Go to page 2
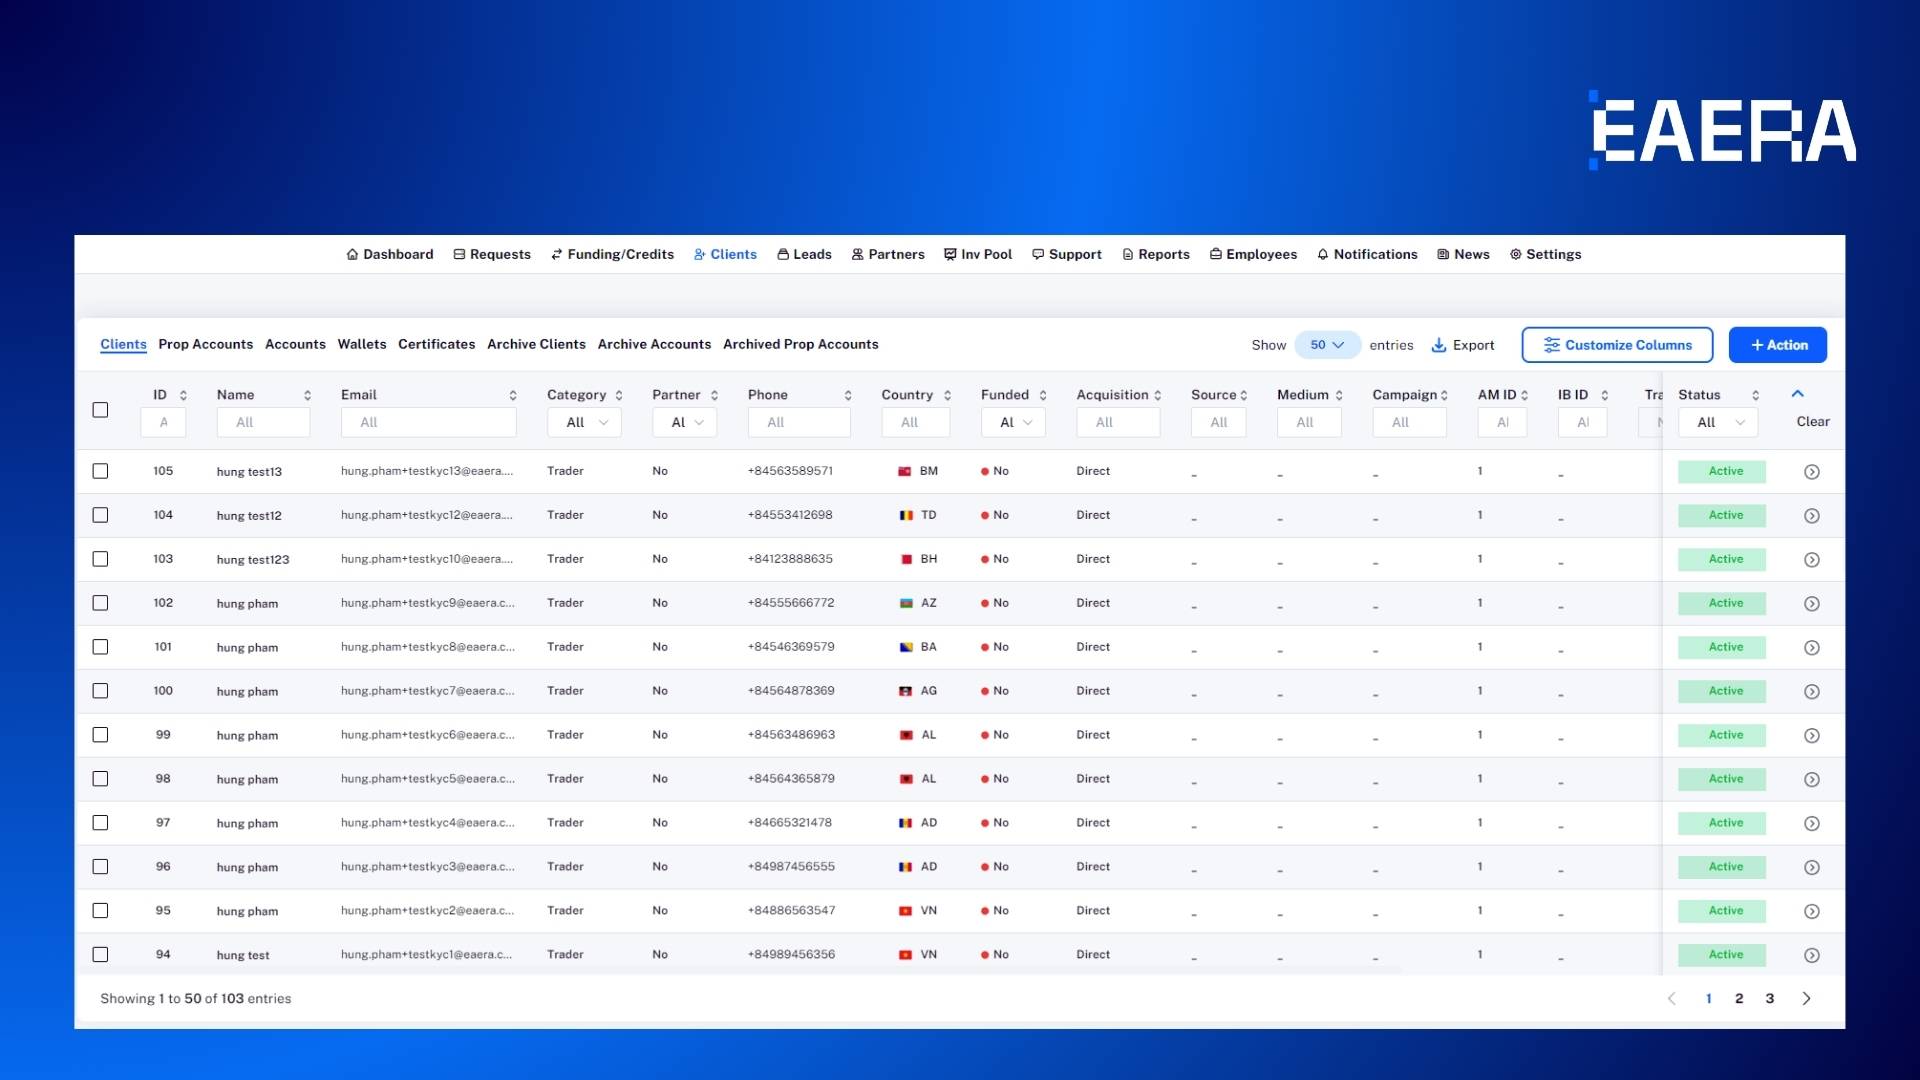 coord(1739,999)
